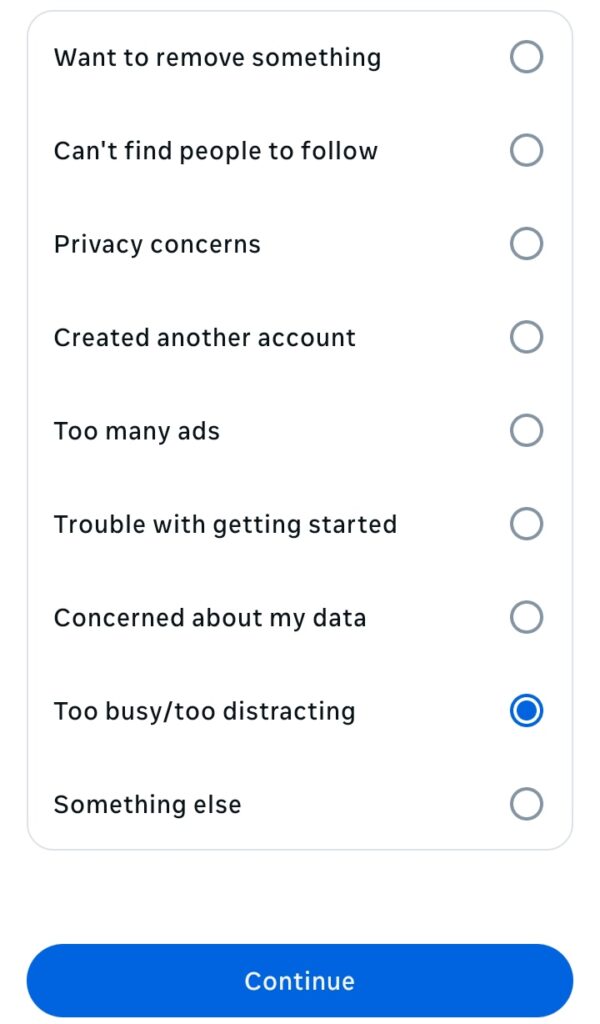Select the "Privacy concerns" radio button

(526, 244)
